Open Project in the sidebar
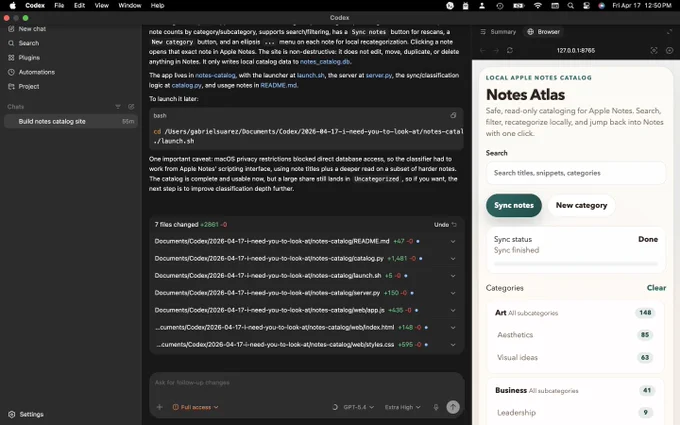The image size is (680, 425). click(x=29, y=86)
